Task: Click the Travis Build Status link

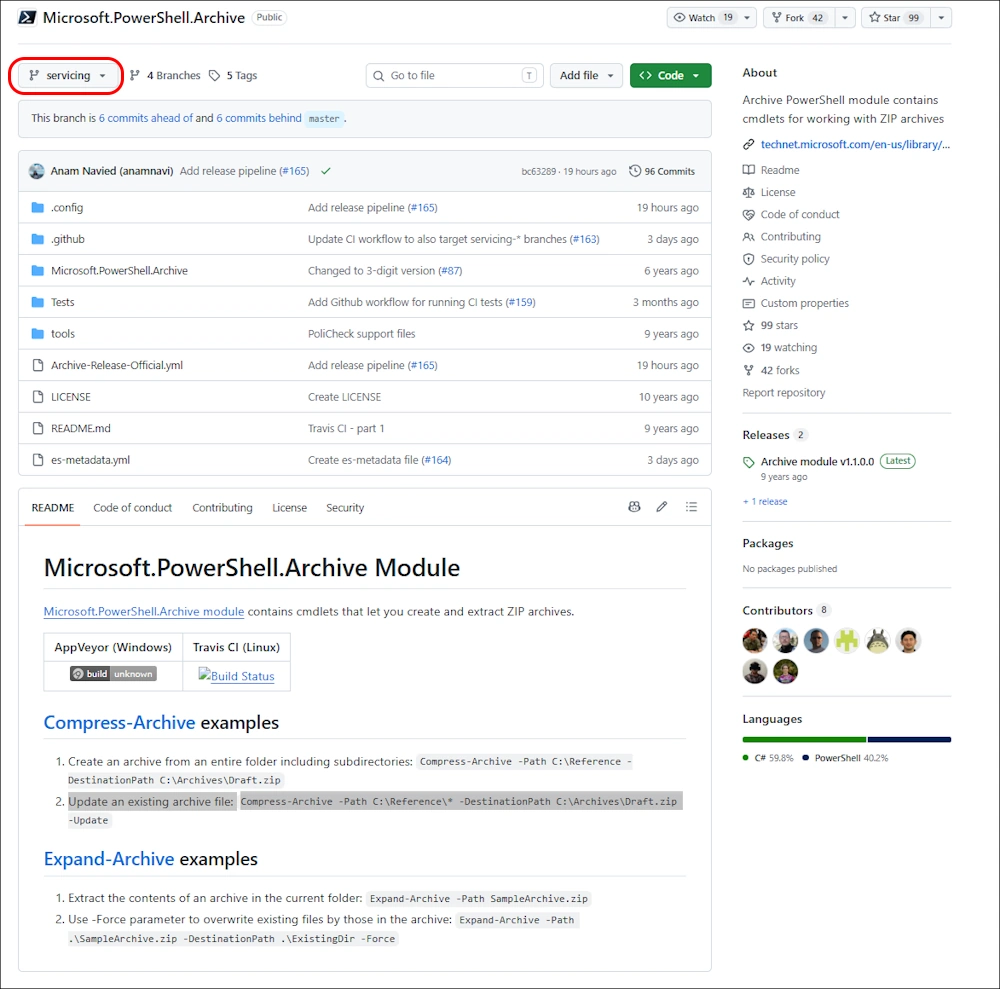Action: [x=237, y=675]
